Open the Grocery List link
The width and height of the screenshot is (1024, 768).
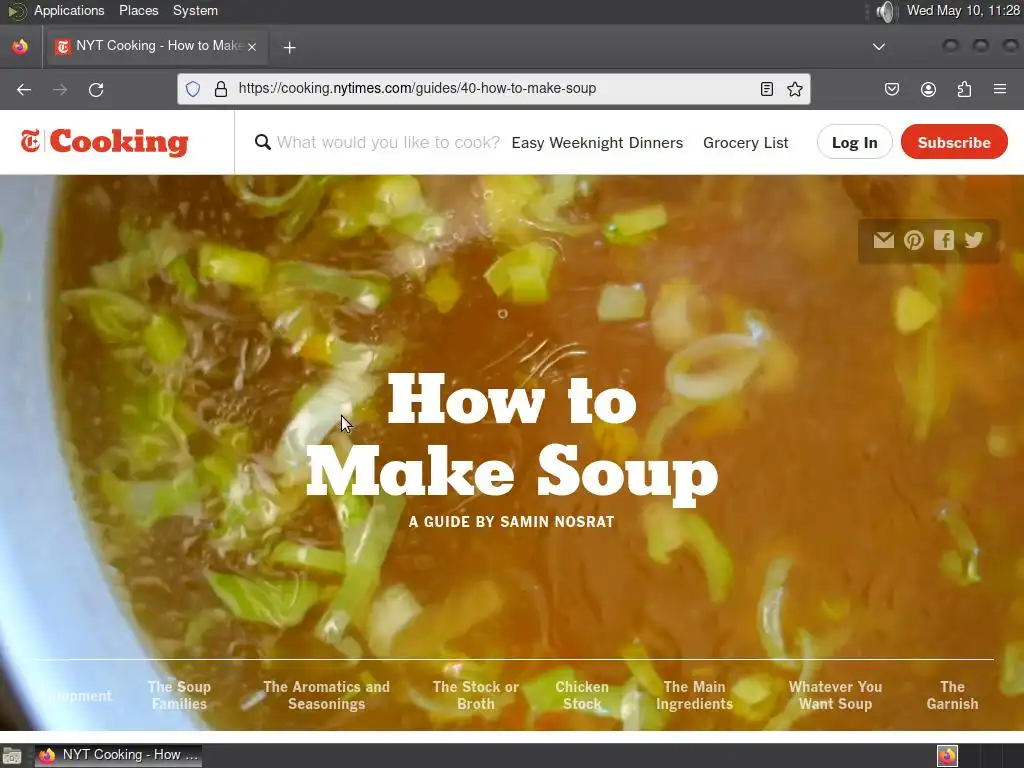coord(746,142)
